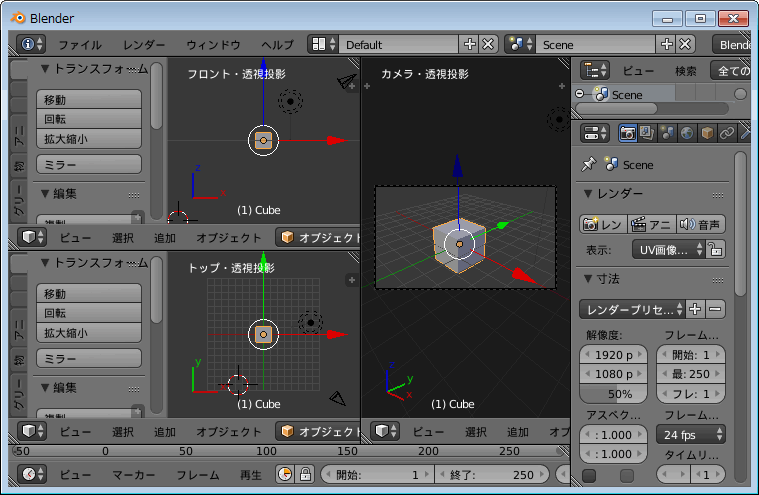Adjust the 50% resolution scale slider

pos(613,393)
